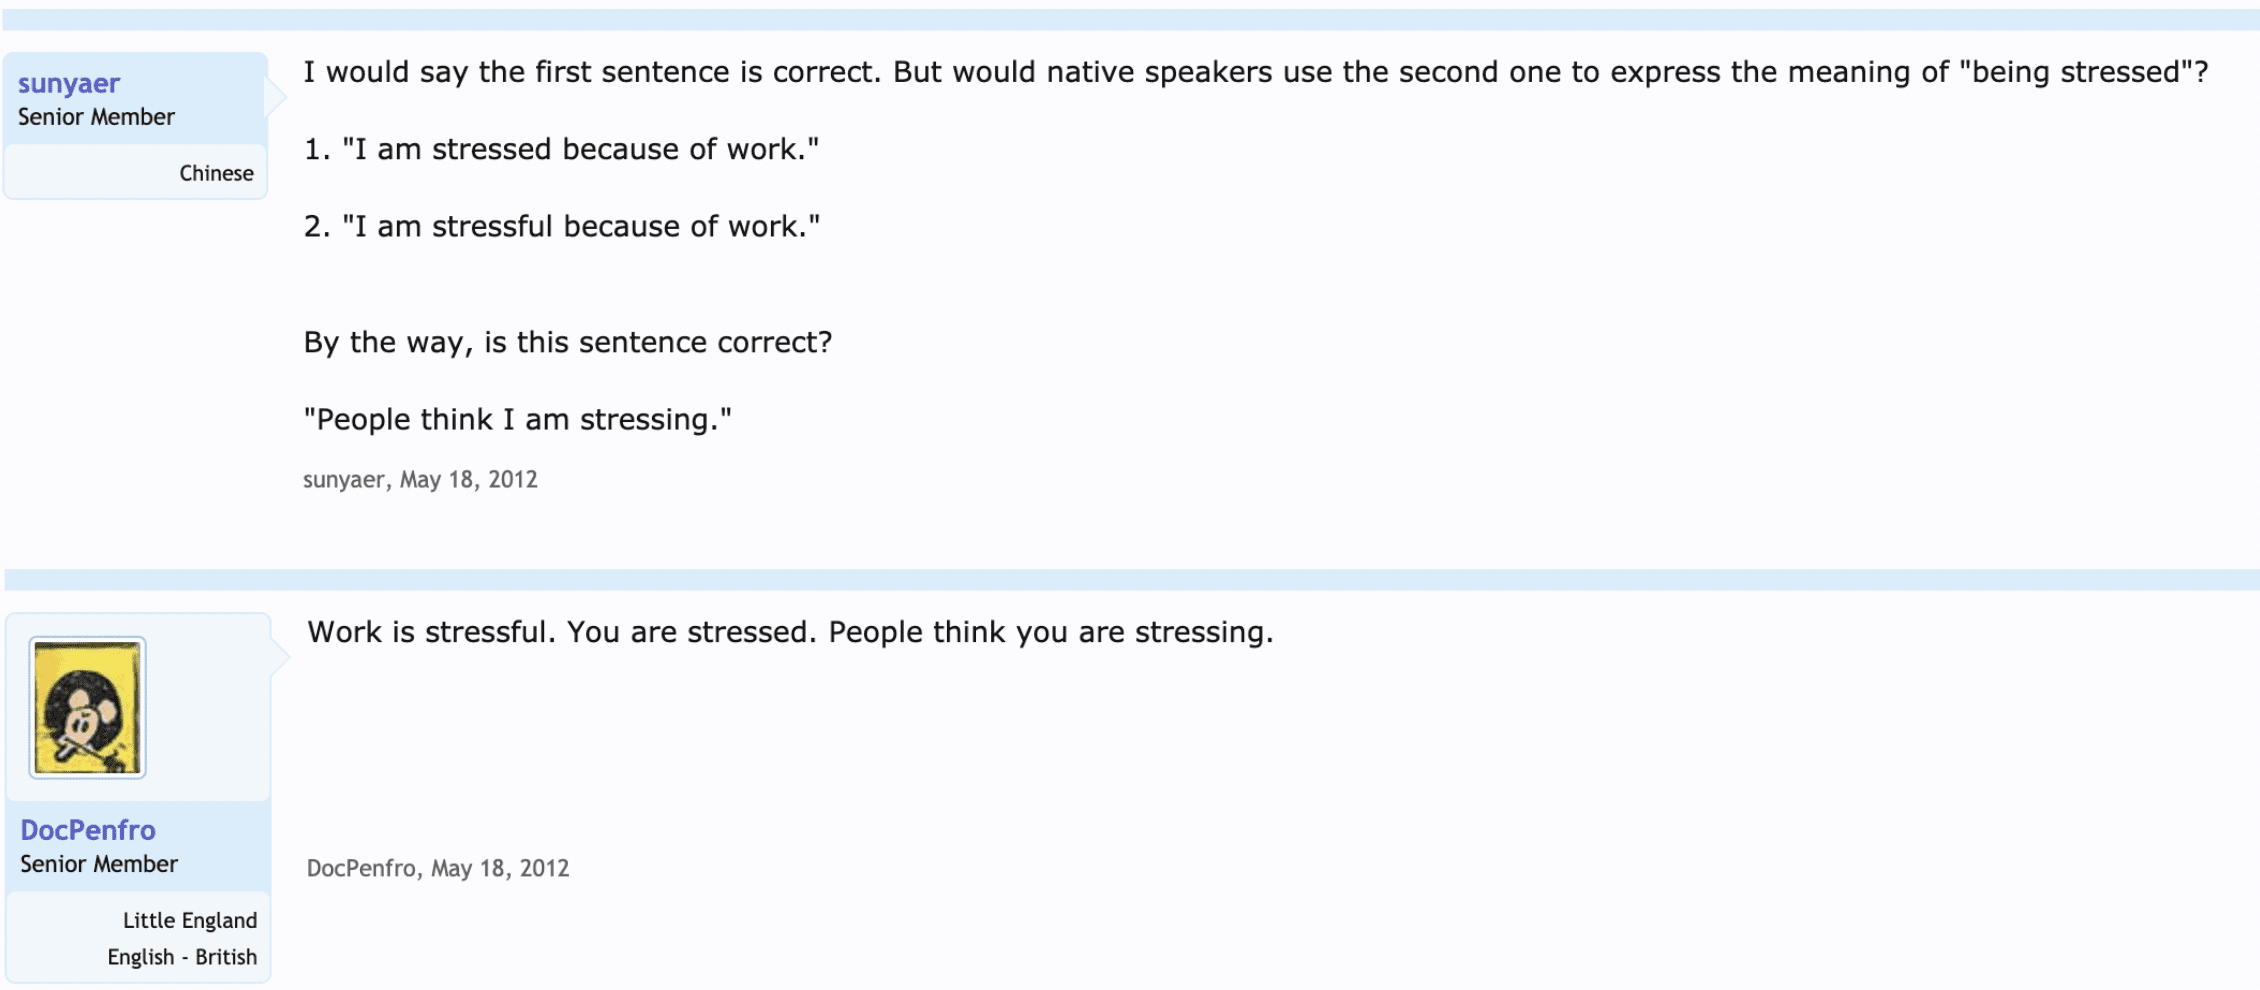Click sentence 'I am stressed because of work.'
The width and height of the screenshot is (2260, 990).
tap(580, 149)
